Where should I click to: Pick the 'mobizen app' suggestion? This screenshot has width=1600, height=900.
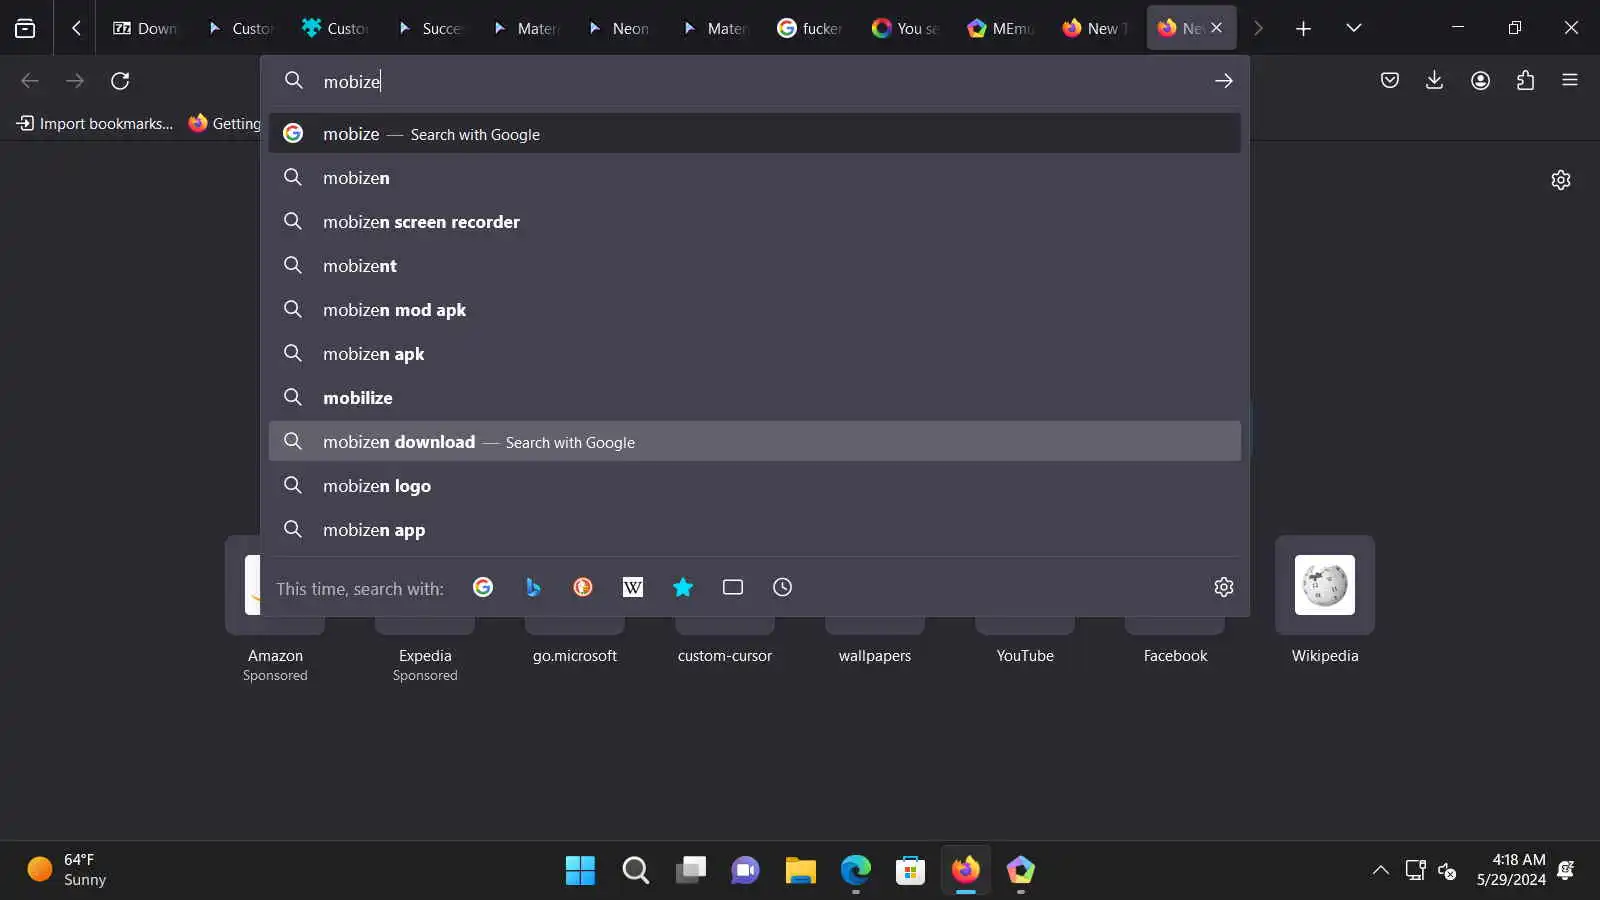pyautogui.click(x=755, y=530)
